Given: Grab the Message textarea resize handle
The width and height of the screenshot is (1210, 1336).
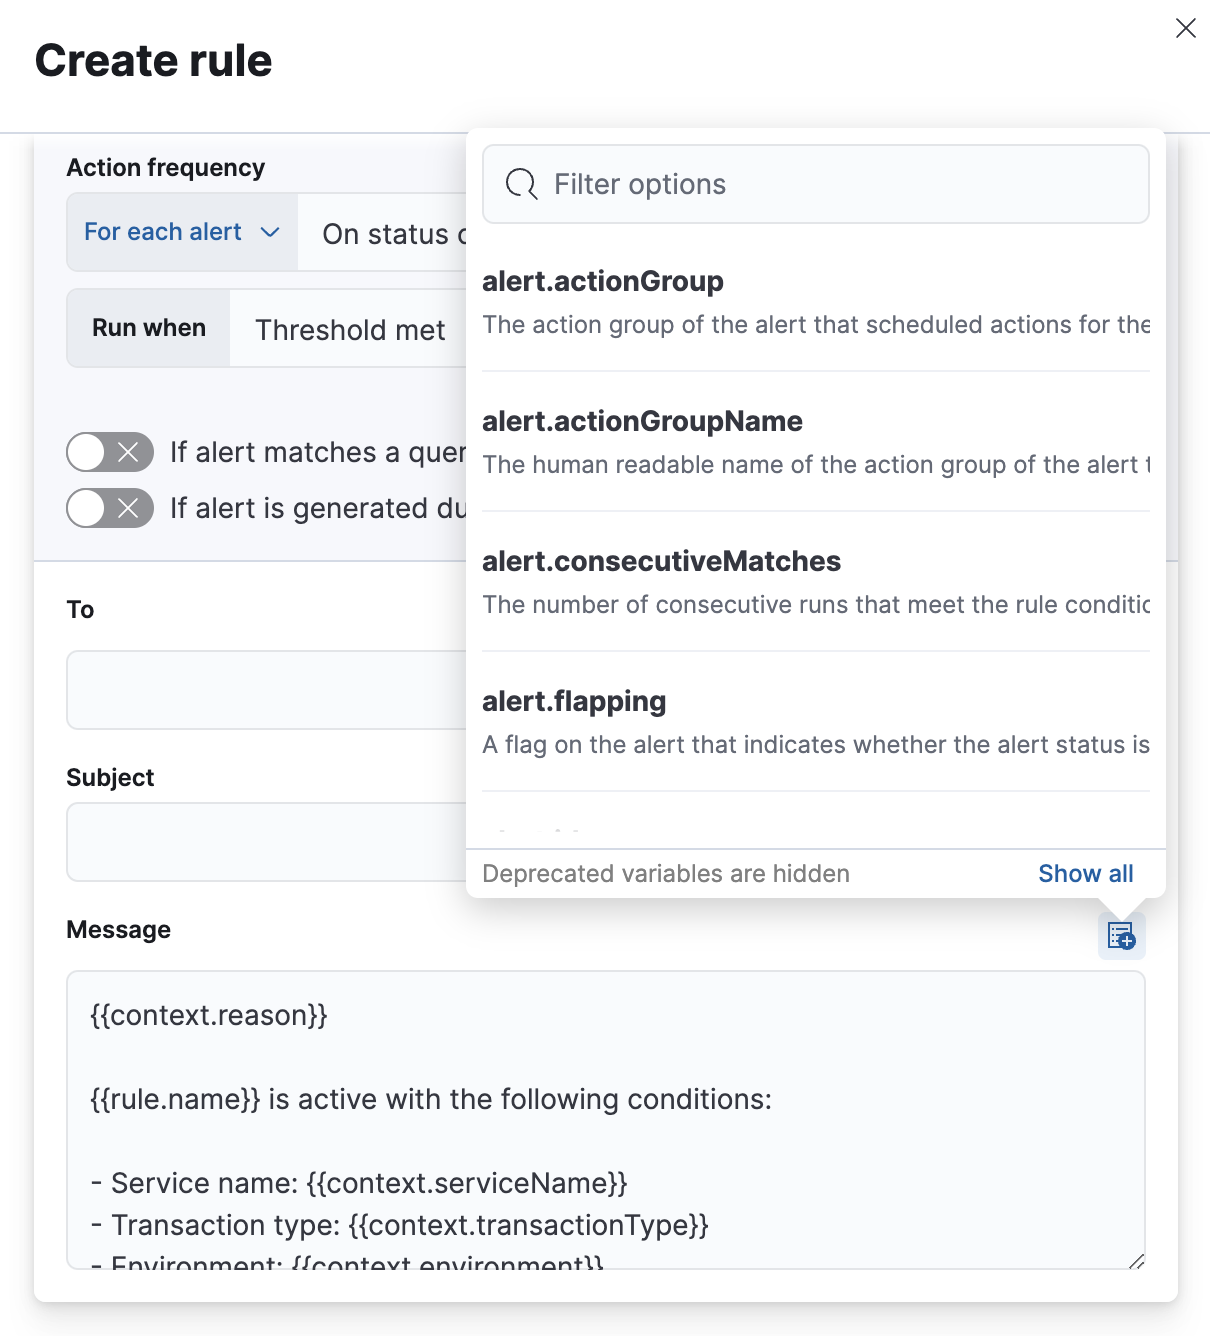Looking at the screenshot, I should coord(1136,1261).
